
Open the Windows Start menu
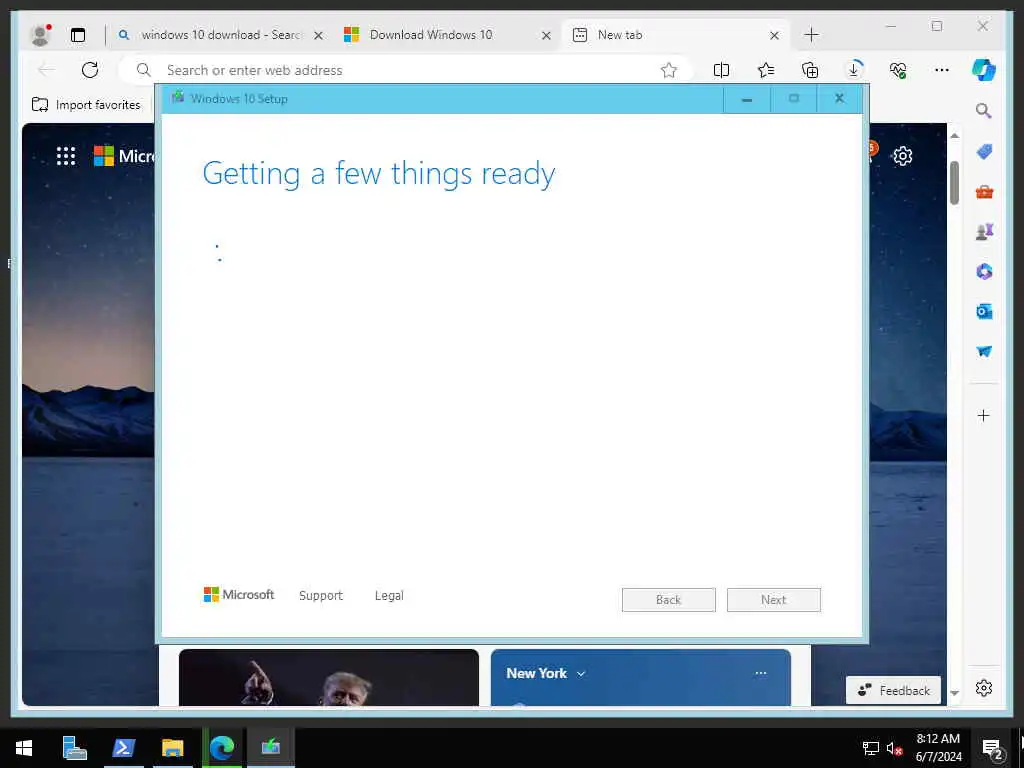(24, 748)
